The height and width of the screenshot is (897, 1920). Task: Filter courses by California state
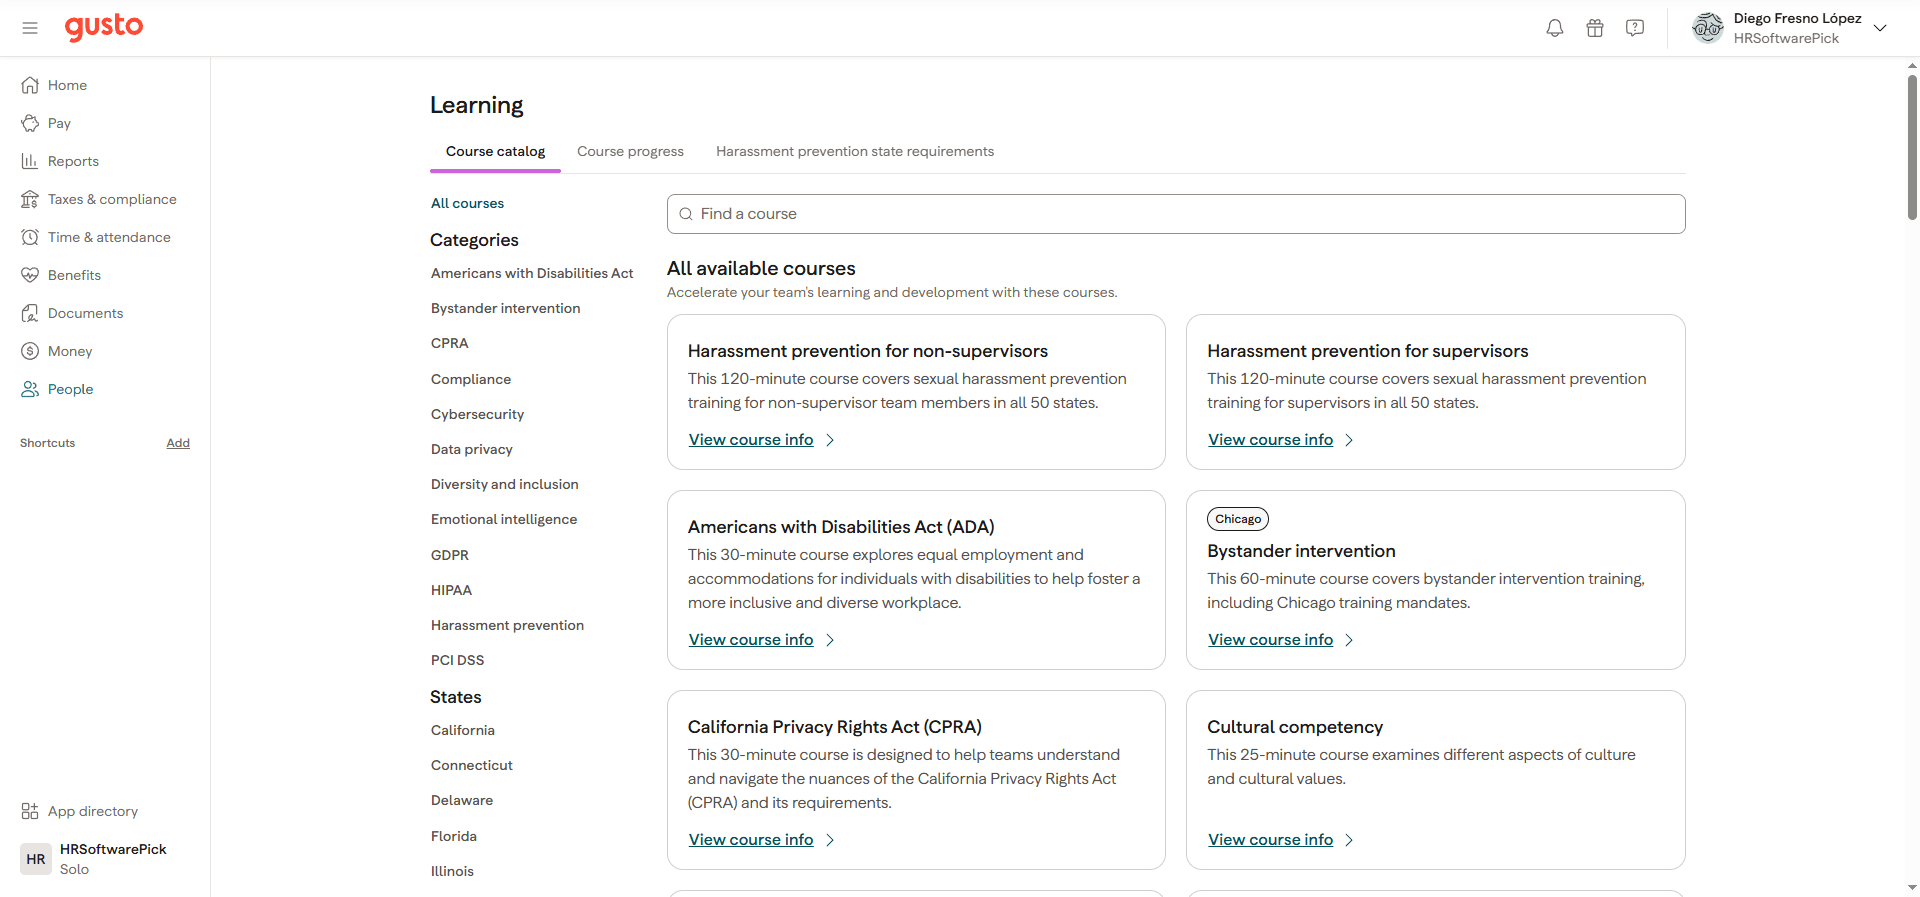(x=462, y=730)
